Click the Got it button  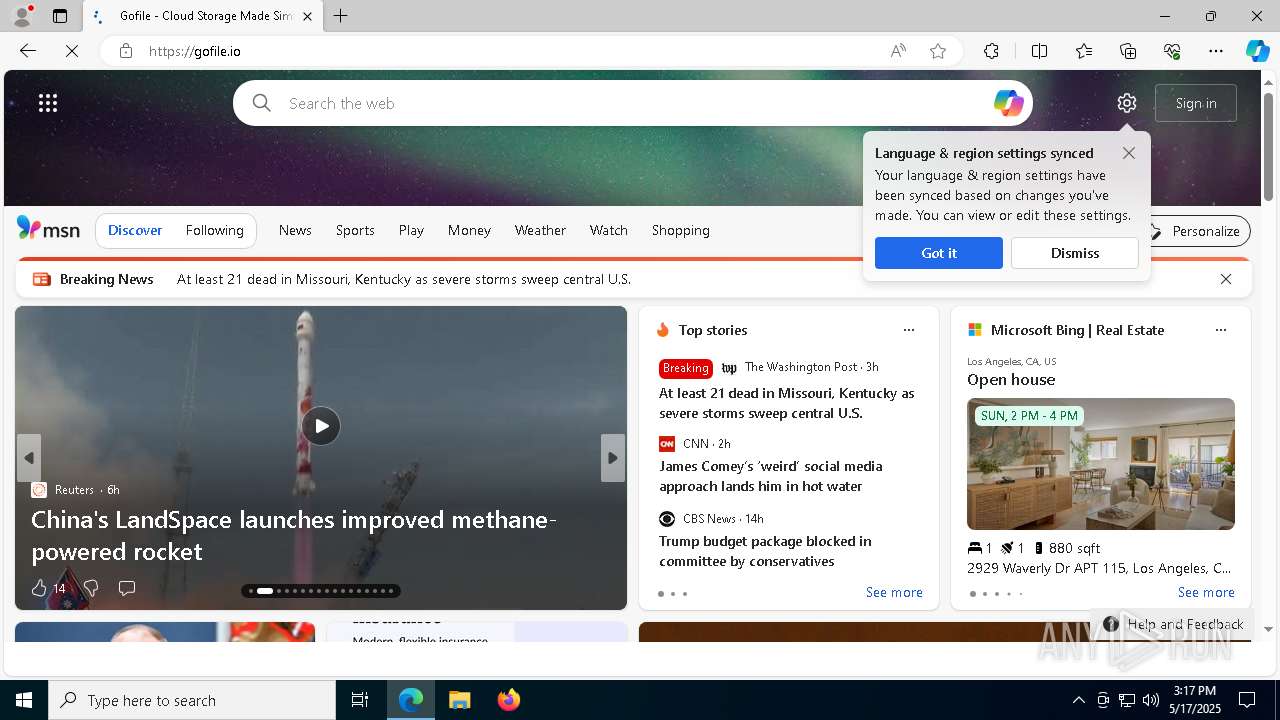tap(939, 253)
